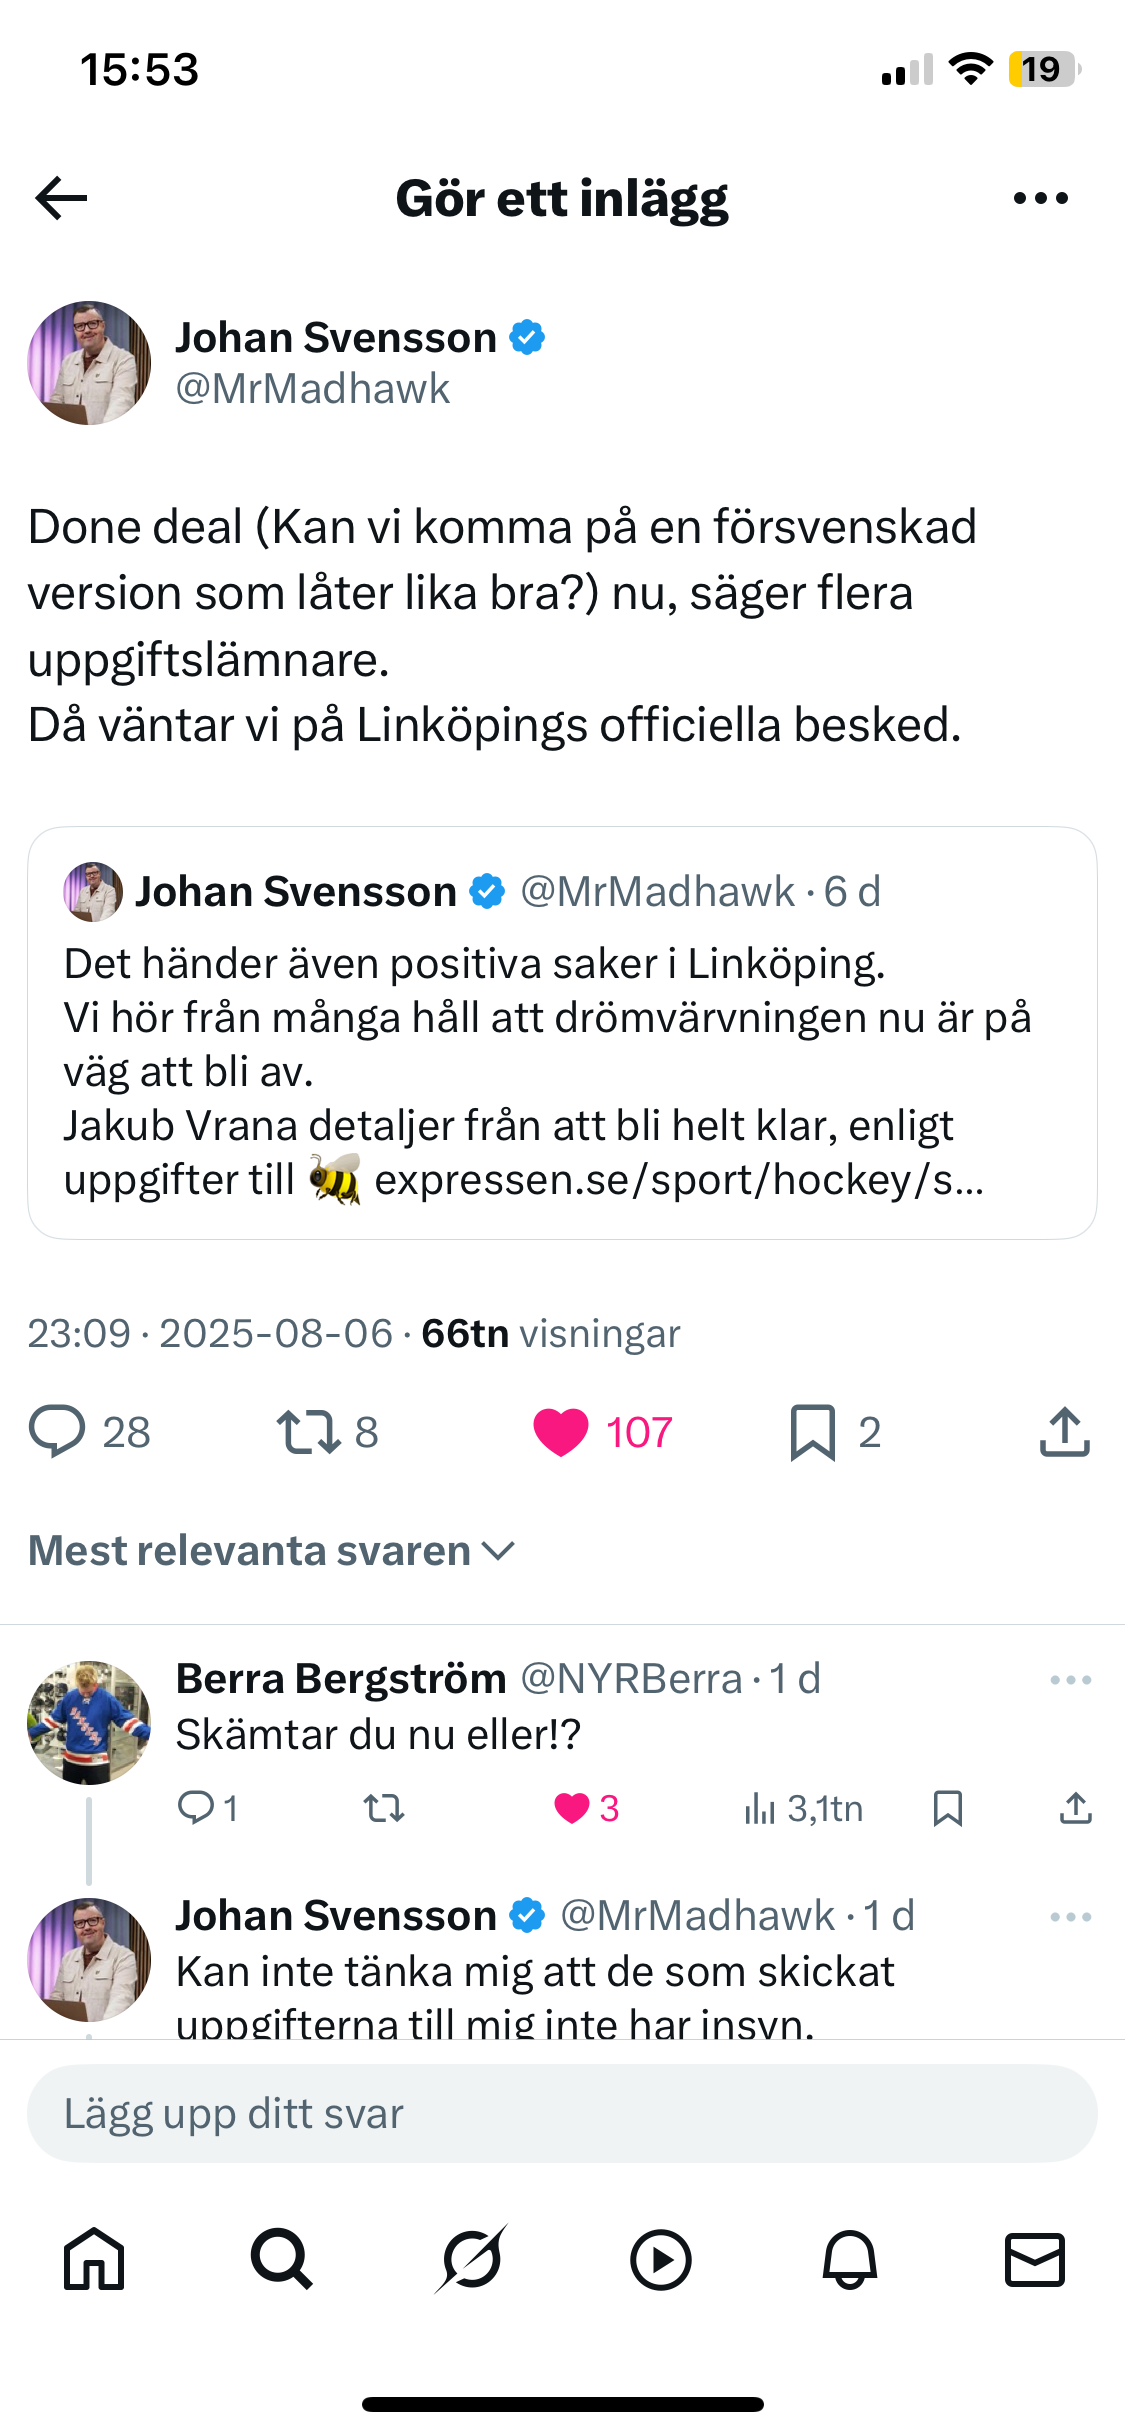
Task: Open the Grok tab in bottom bar
Action: (x=471, y=2259)
